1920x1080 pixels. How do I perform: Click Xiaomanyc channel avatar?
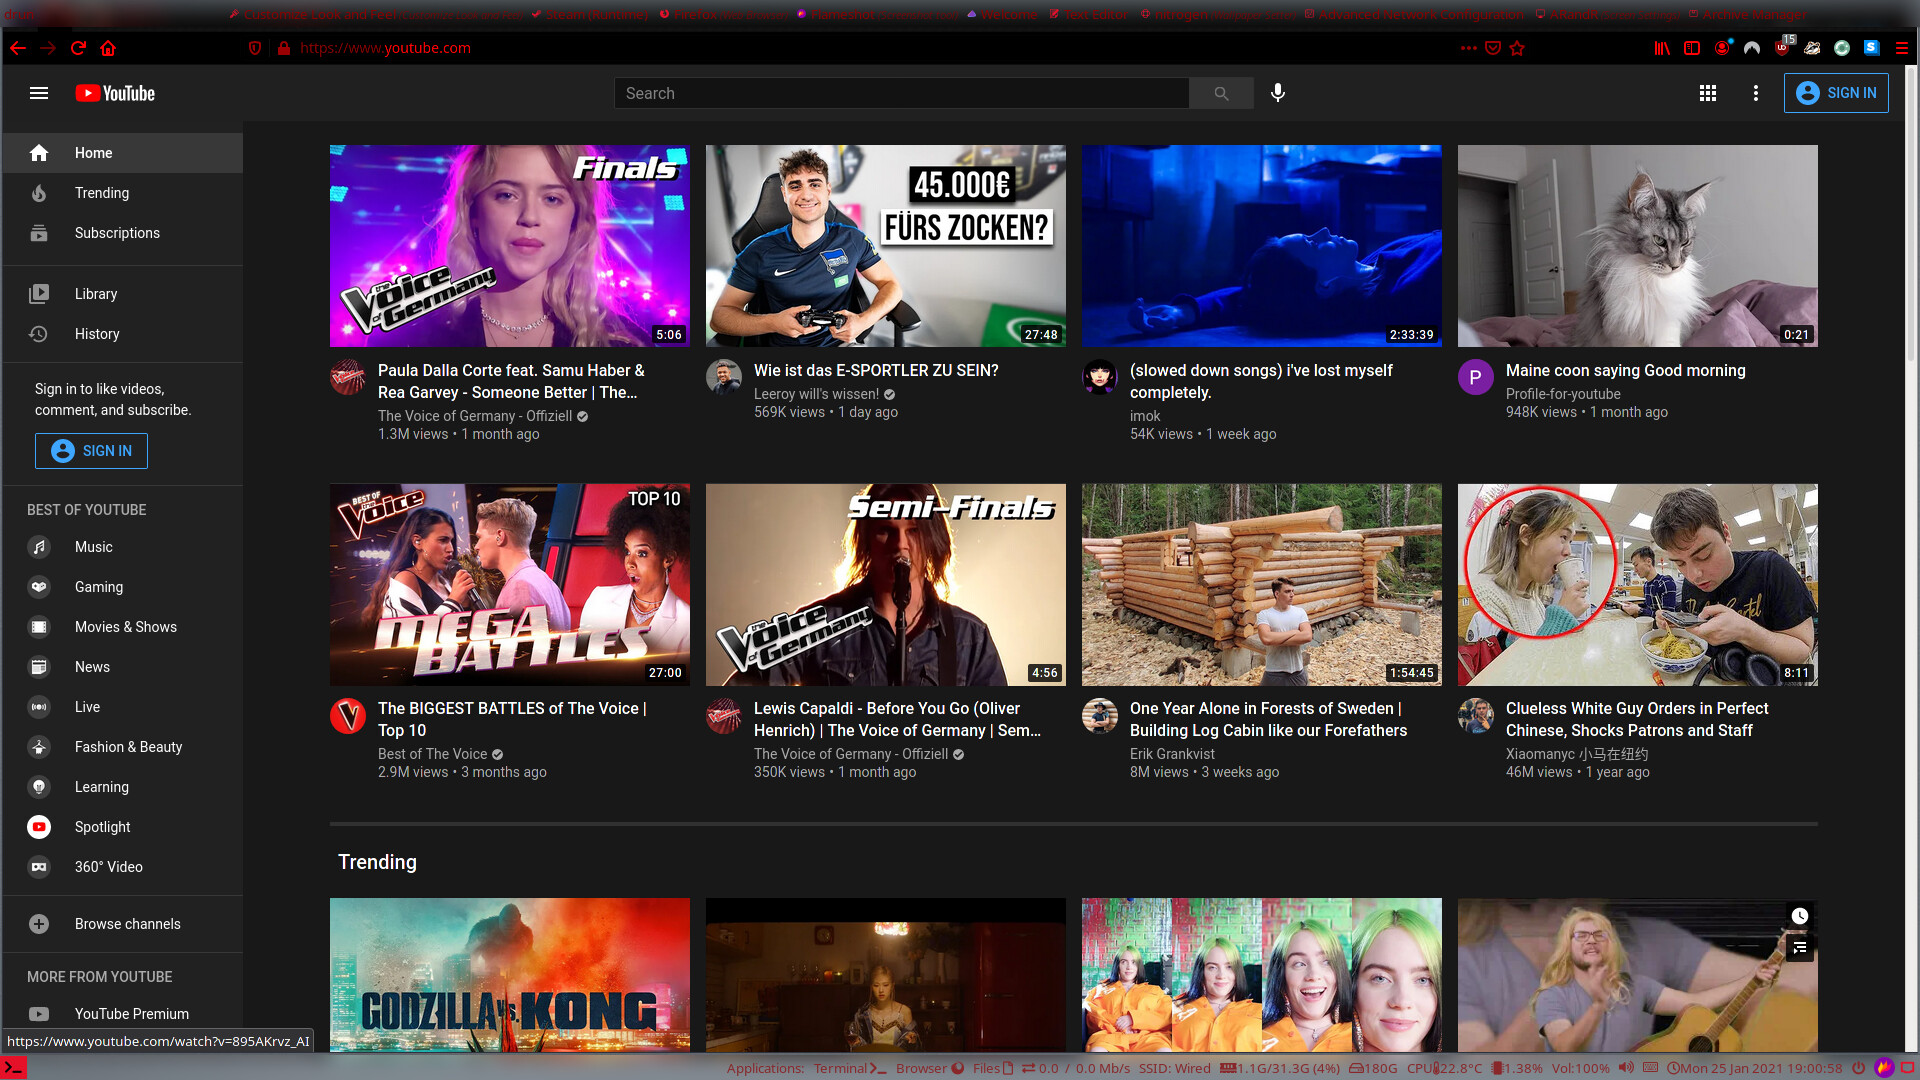click(x=1476, y=716)
